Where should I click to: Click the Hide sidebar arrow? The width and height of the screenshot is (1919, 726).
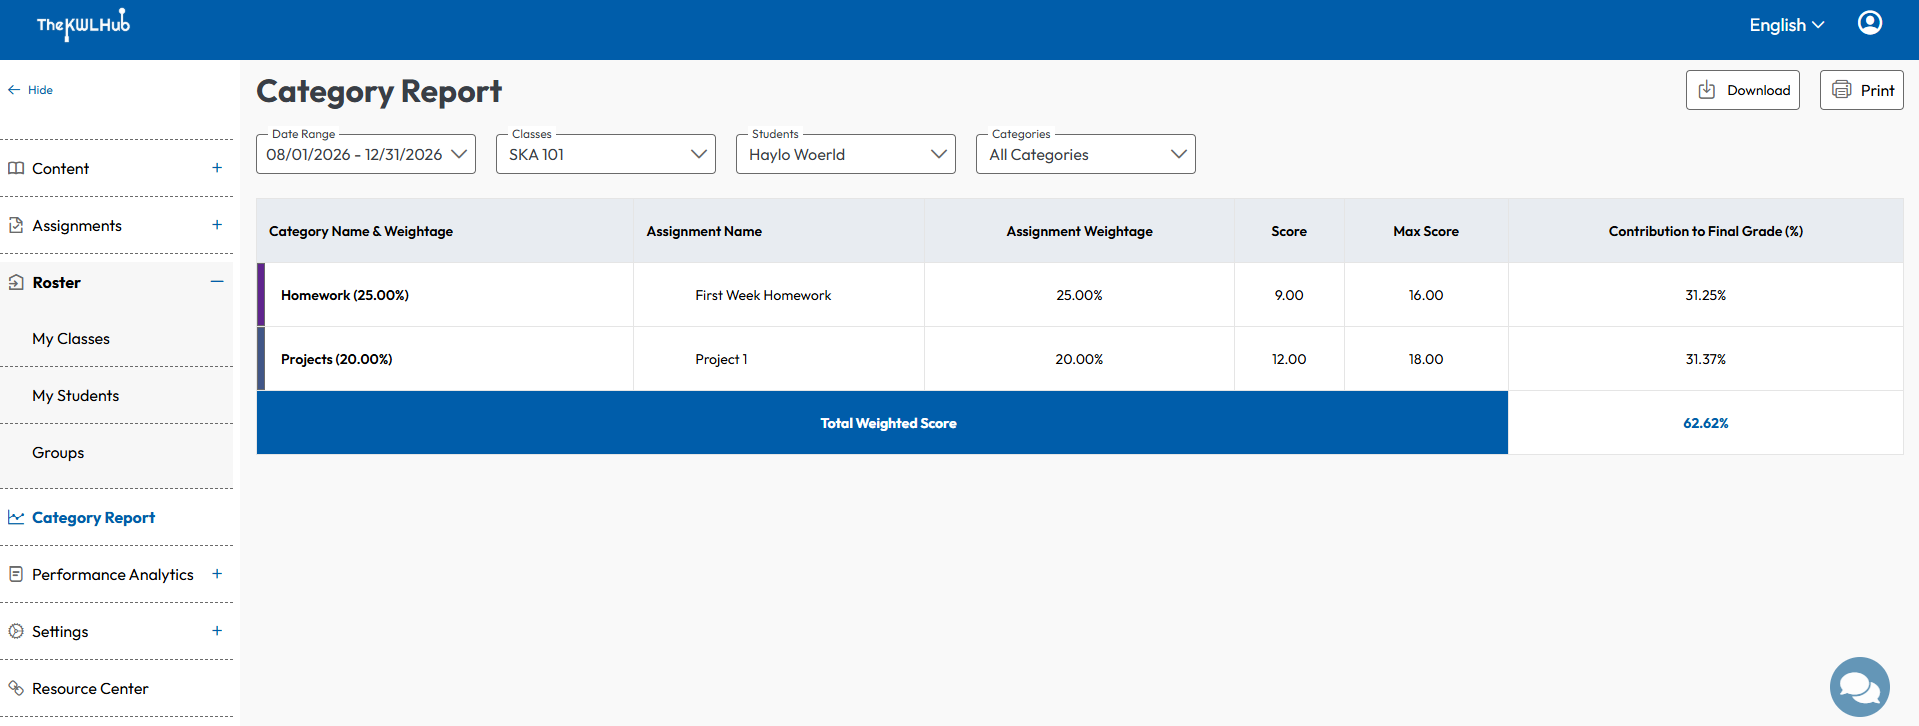pyautogui.click(x=14, y=90)
